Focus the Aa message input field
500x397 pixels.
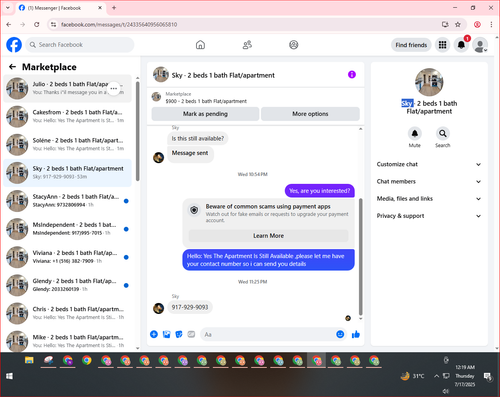[x=268, y=334]
